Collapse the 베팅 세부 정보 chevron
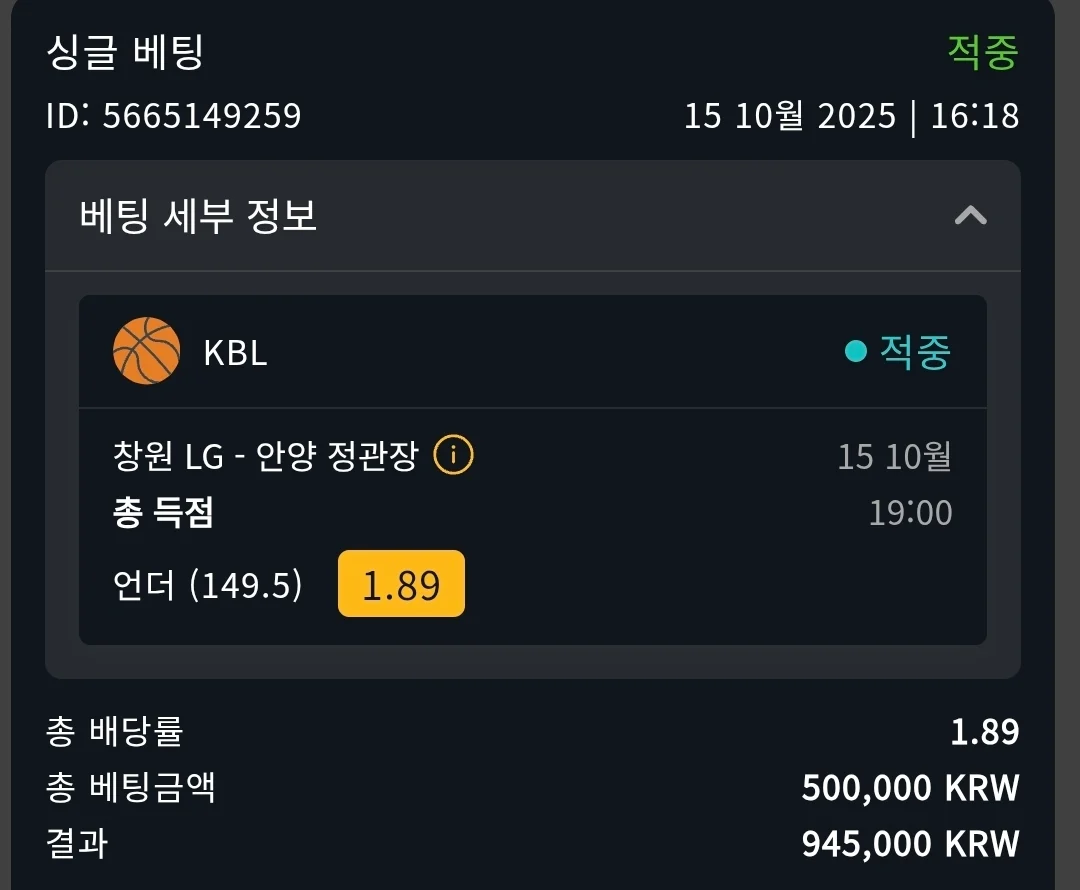Viewport: 1080px width, 890px height. point(970,215)
